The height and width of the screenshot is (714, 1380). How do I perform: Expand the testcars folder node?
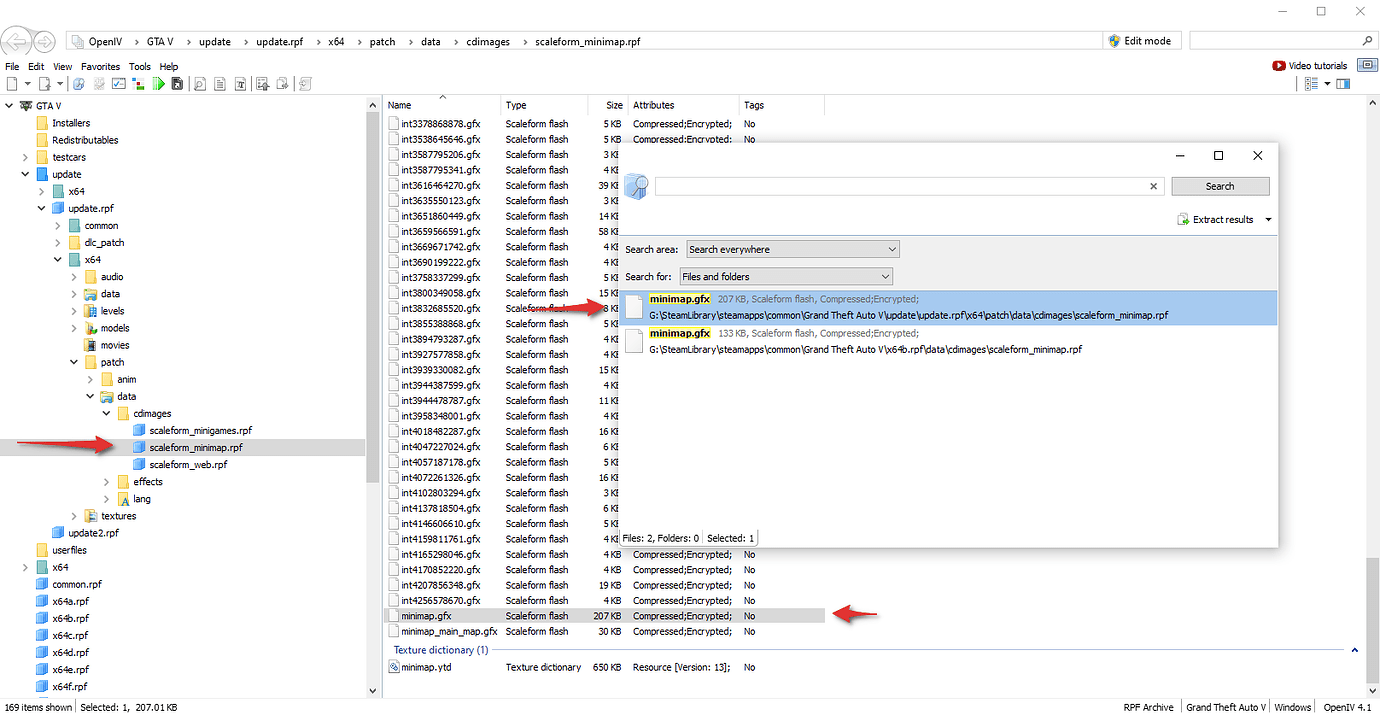25,158
